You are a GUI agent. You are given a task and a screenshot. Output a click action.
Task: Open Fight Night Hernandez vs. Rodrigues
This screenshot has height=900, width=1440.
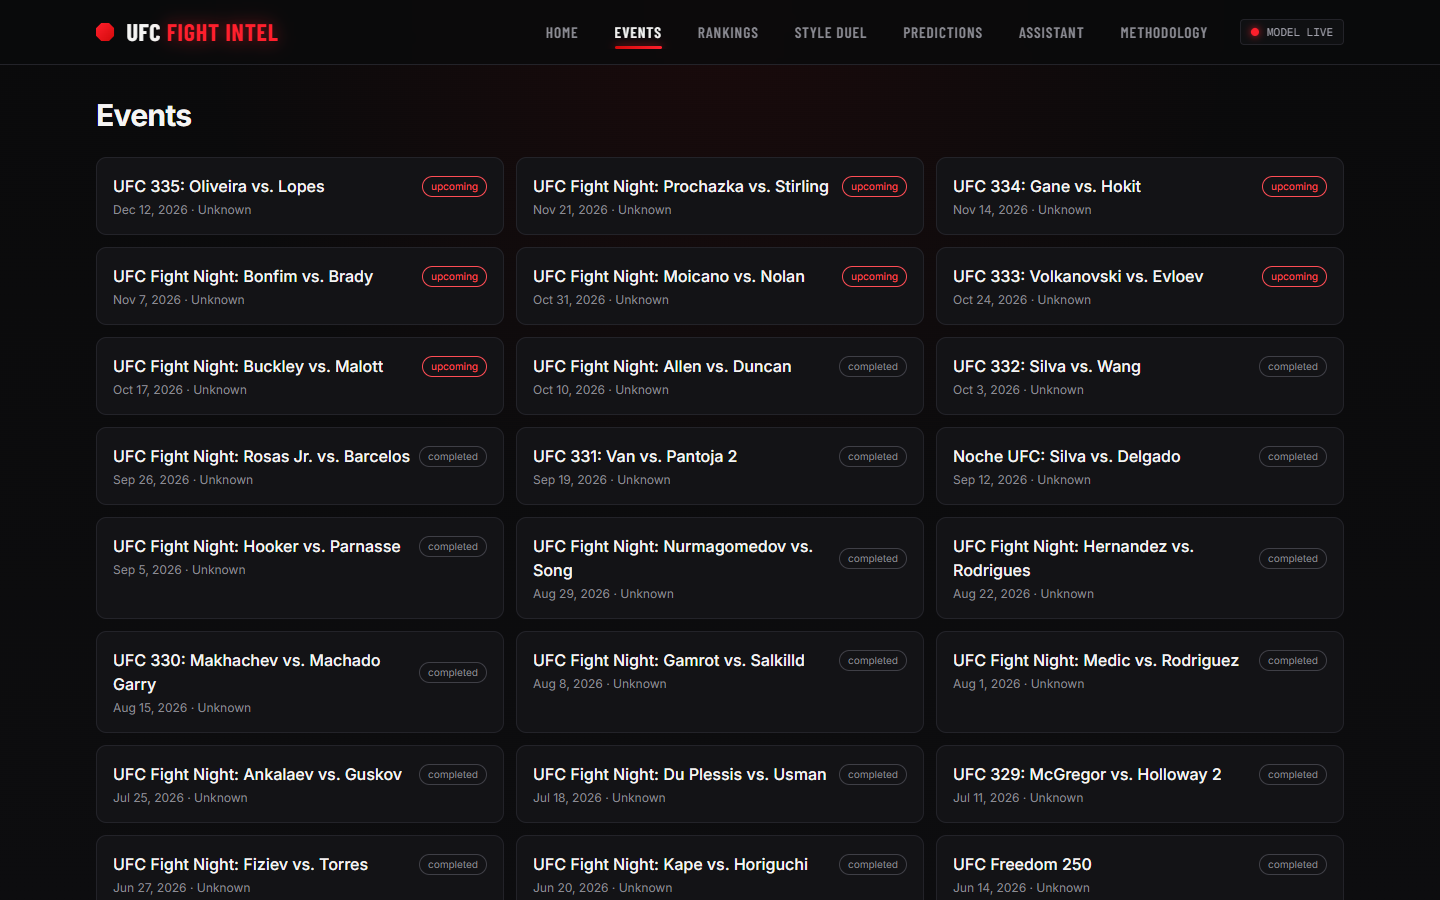click(x=1140, y=568)
